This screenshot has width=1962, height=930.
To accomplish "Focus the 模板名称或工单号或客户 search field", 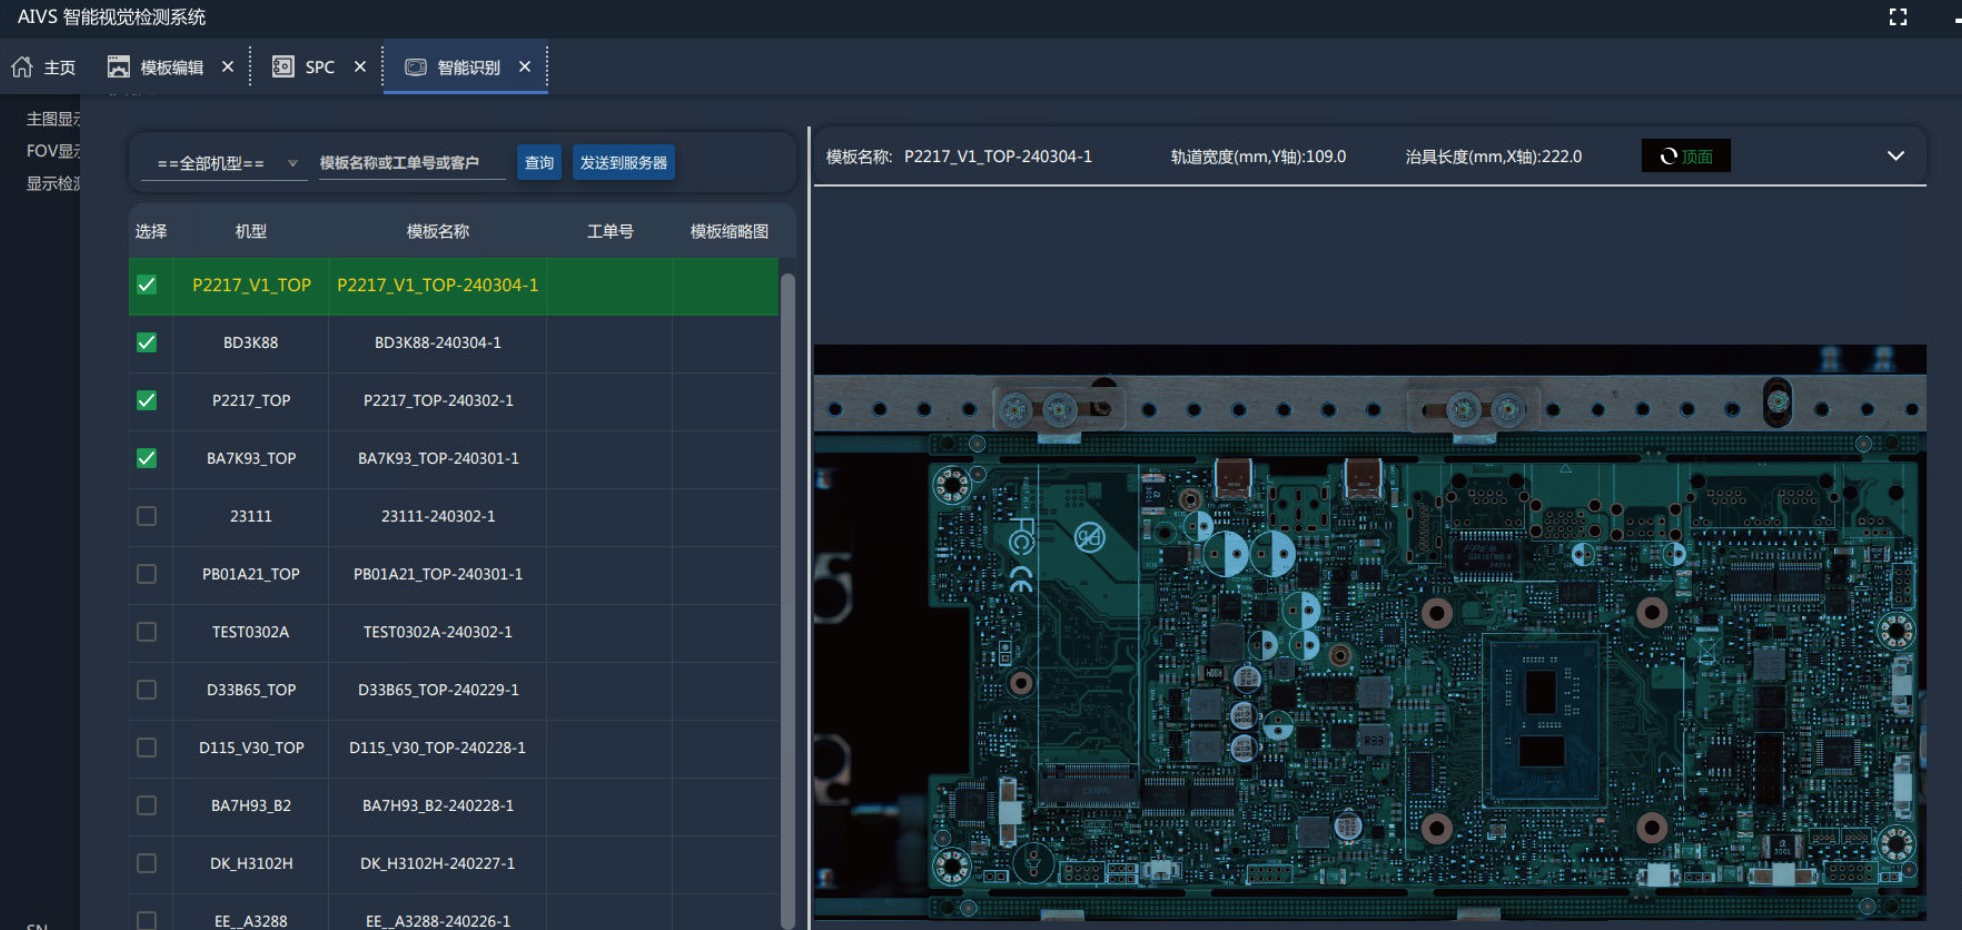I will [x=412, y=163].
